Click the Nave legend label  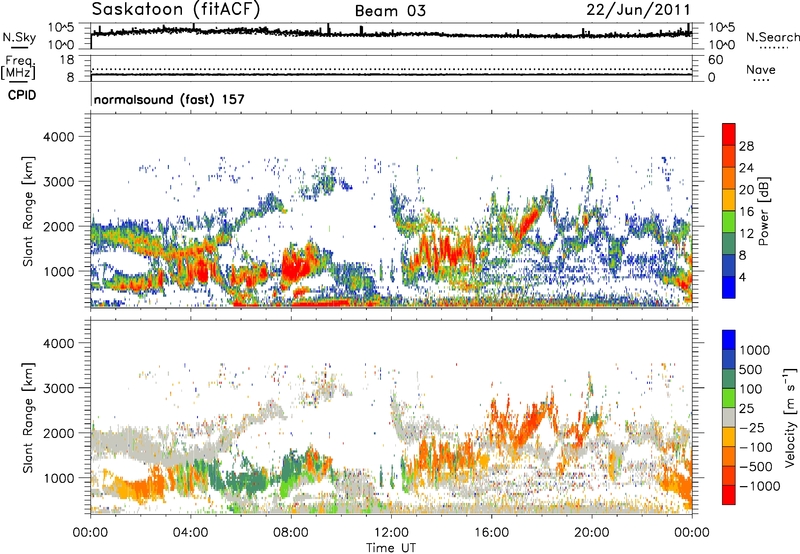(x=761, y=69)
